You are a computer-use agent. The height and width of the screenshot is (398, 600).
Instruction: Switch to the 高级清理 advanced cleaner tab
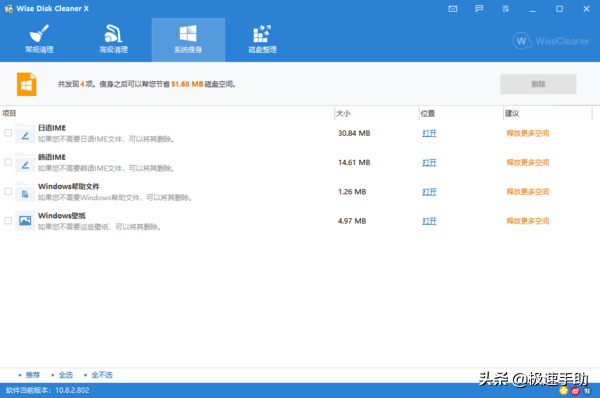pos(114,39)
